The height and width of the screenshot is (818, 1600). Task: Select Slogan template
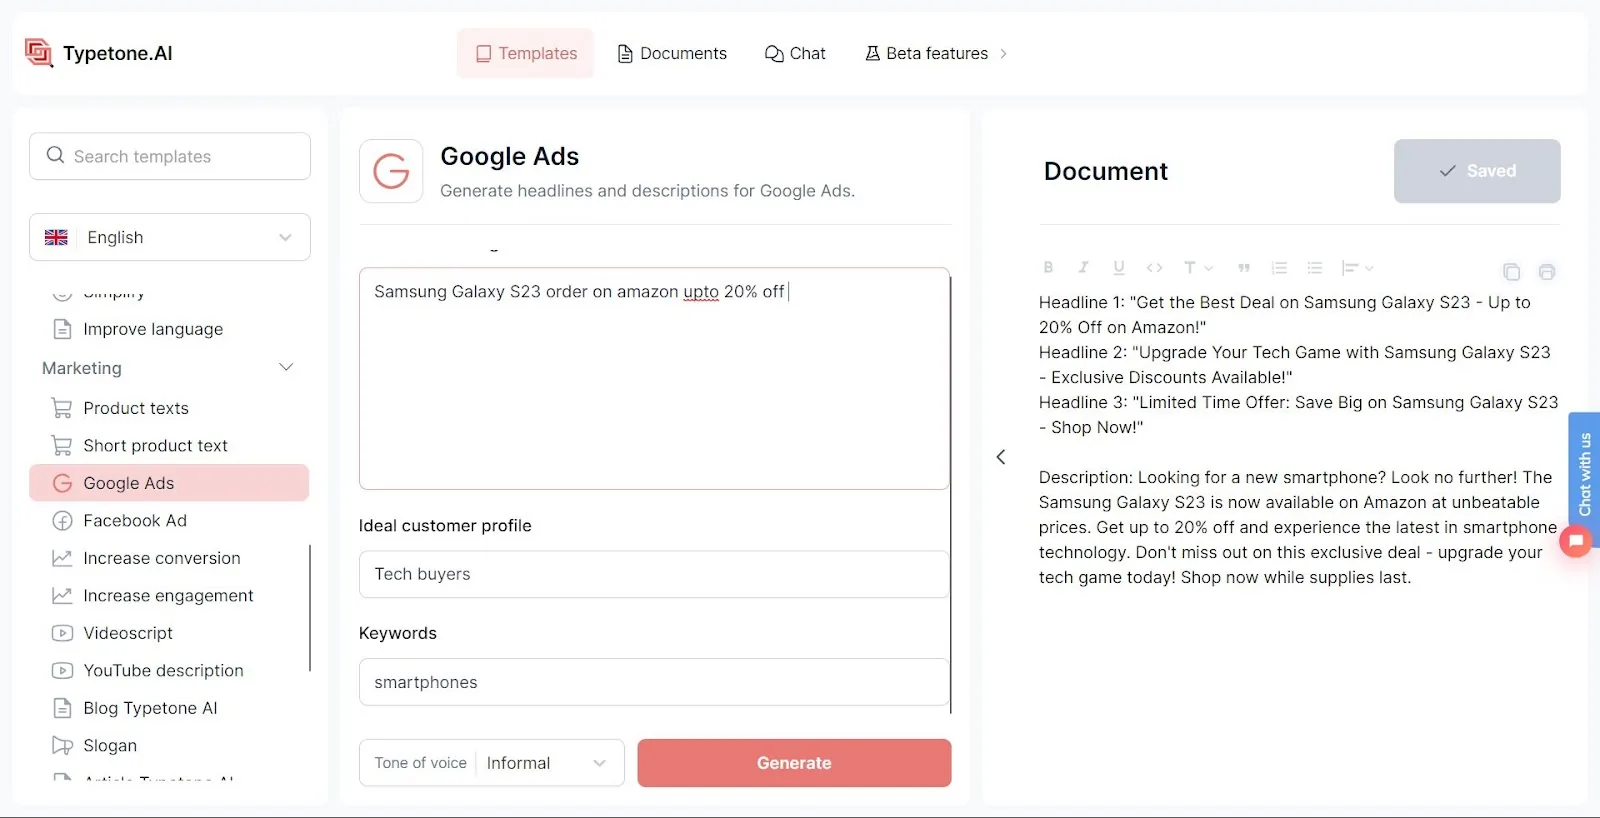tap(110, 745)
